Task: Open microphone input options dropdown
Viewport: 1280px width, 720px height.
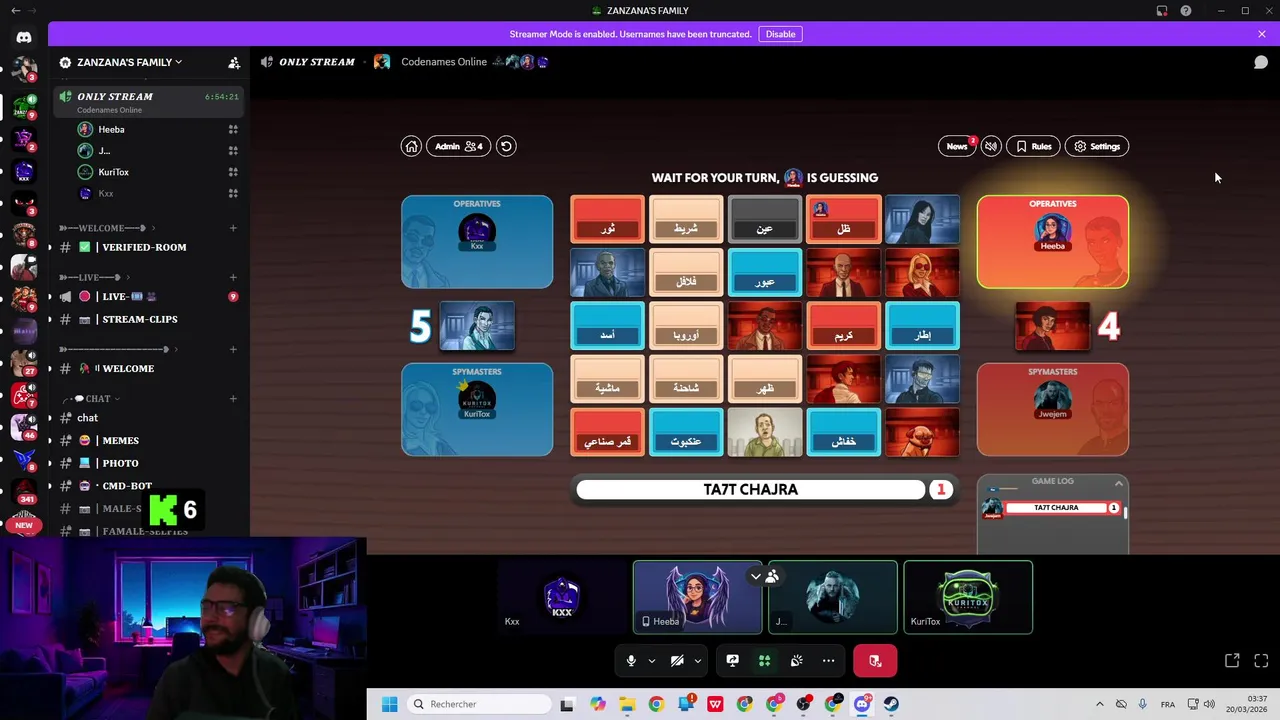Action: [x=651, y=660]
